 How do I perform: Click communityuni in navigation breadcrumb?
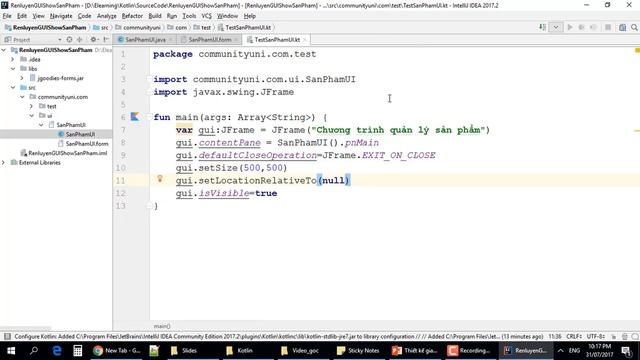142,27
